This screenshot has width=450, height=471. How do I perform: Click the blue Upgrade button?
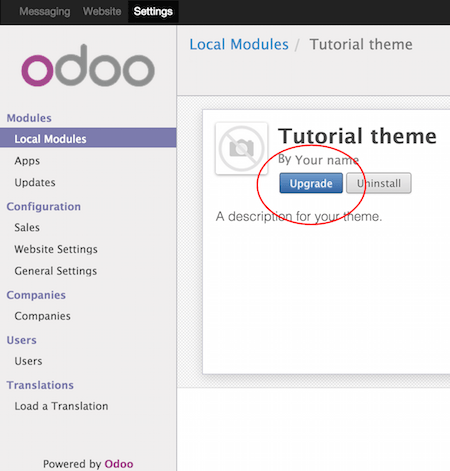311,183
